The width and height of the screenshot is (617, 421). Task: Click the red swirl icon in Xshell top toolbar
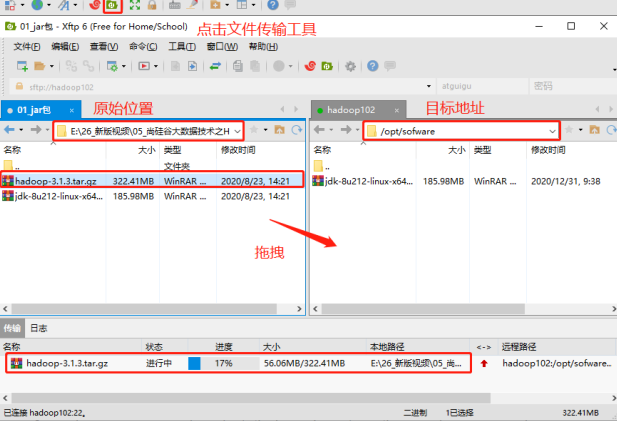click(95, 5)
